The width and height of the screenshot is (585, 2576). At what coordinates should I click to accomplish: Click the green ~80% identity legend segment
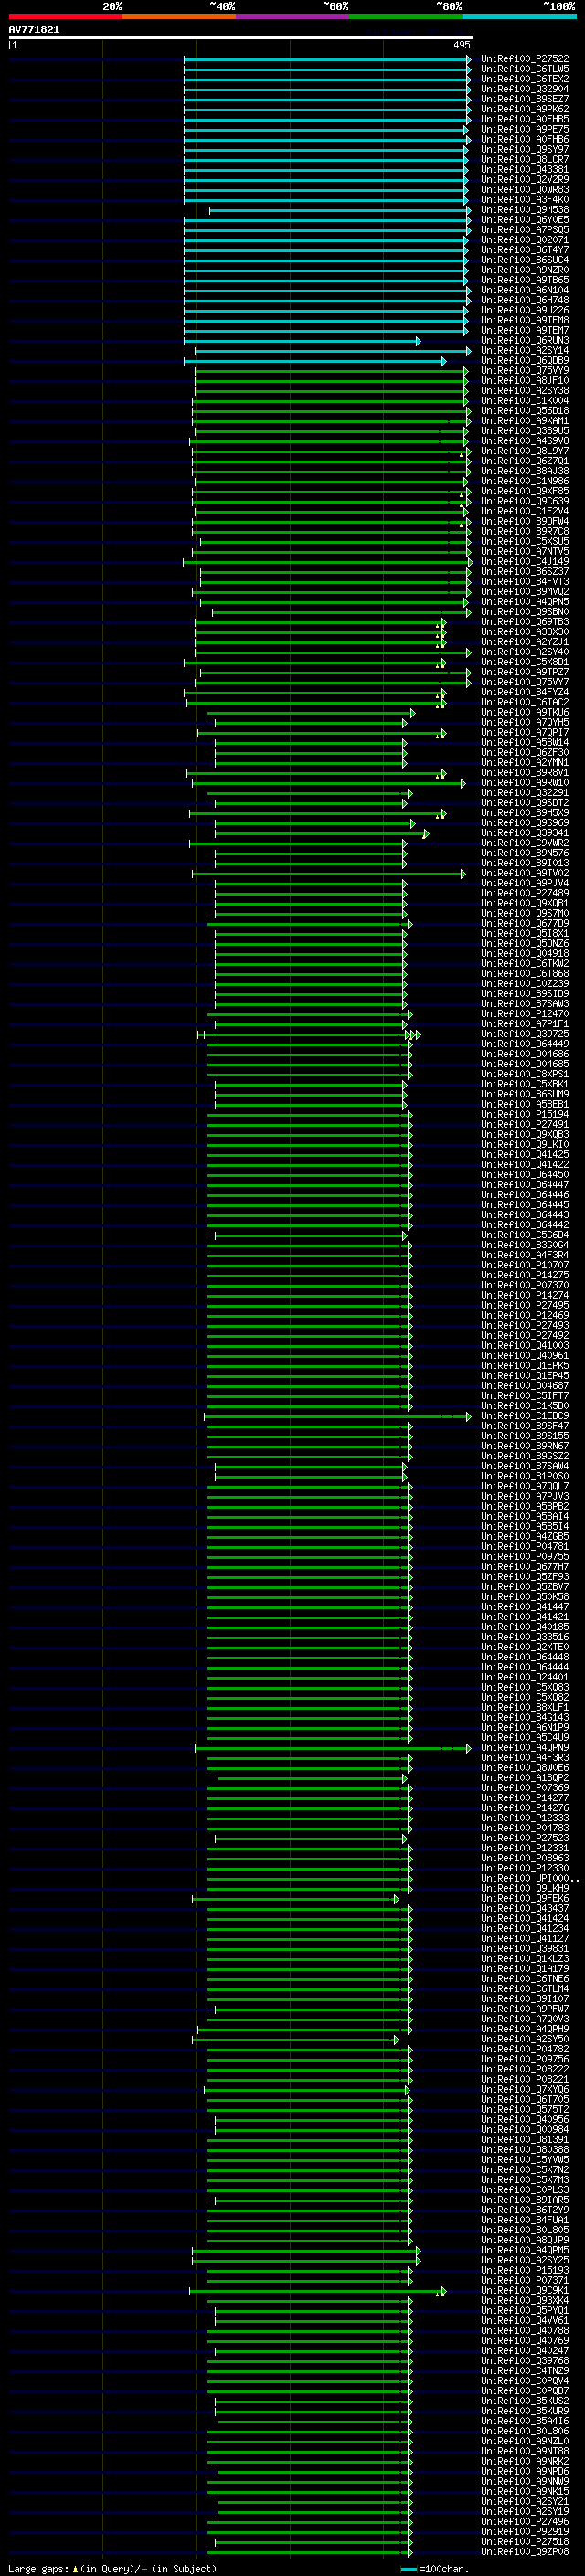pyautogui.click(x=406, y=16)
